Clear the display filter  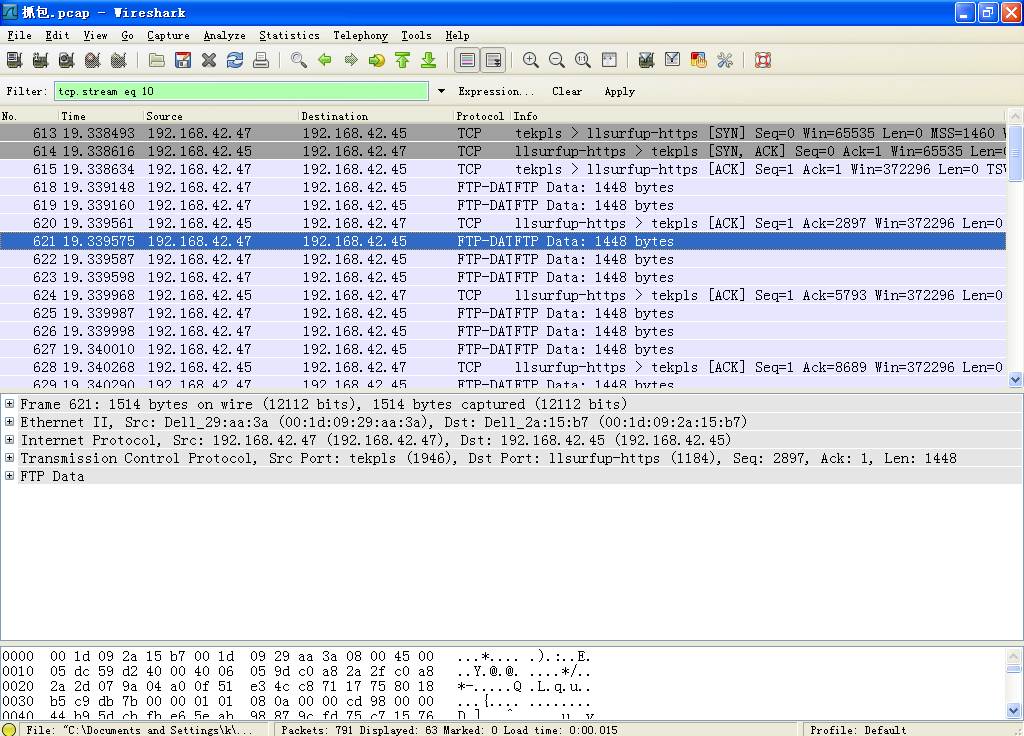[567, 91]
